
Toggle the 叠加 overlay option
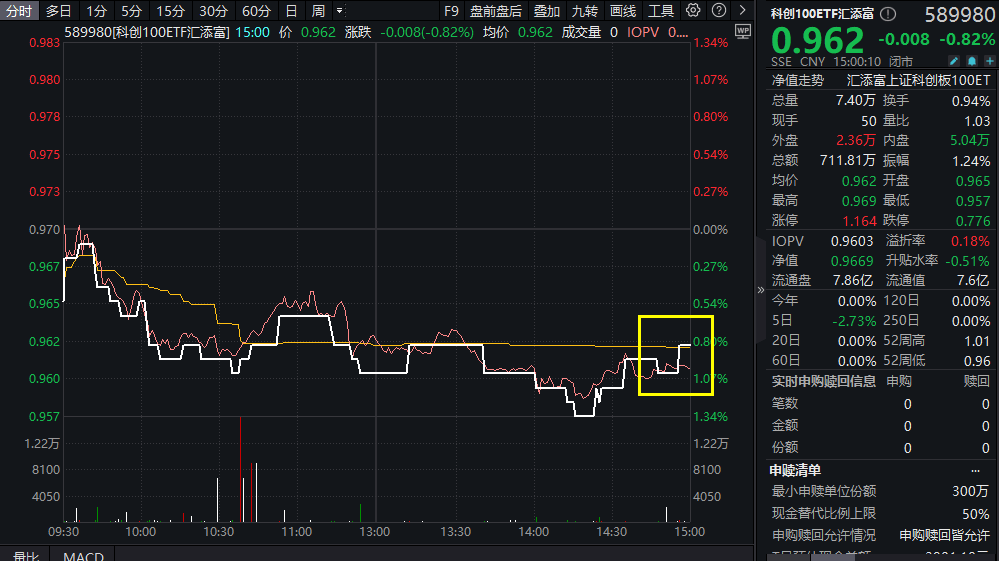(x=546, y=11)
